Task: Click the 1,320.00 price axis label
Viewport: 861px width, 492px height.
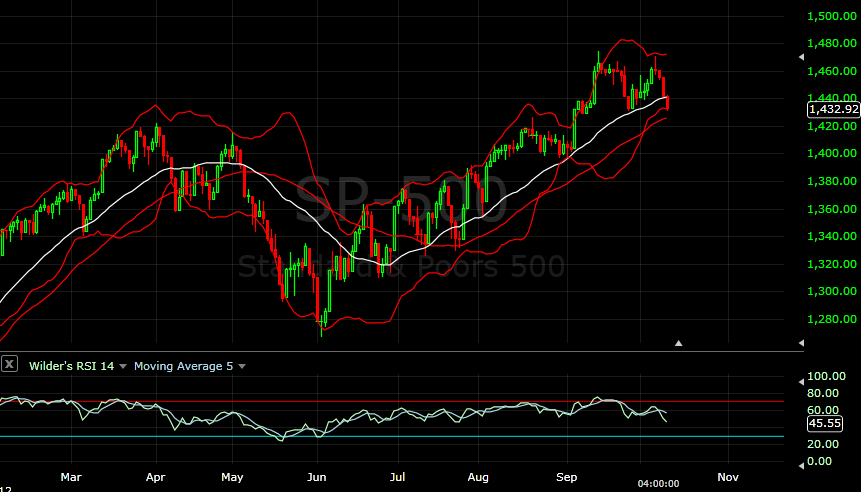Action: point(832,264)
